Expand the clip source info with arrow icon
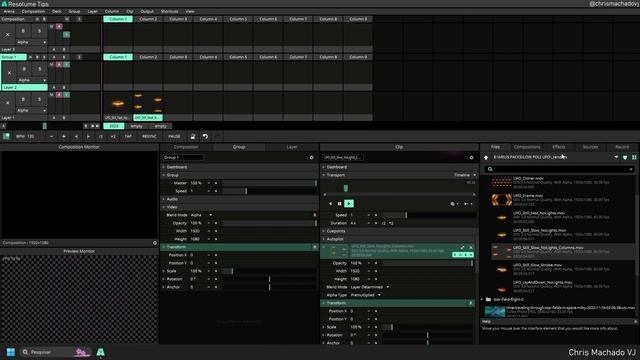 tap(462, 247)
